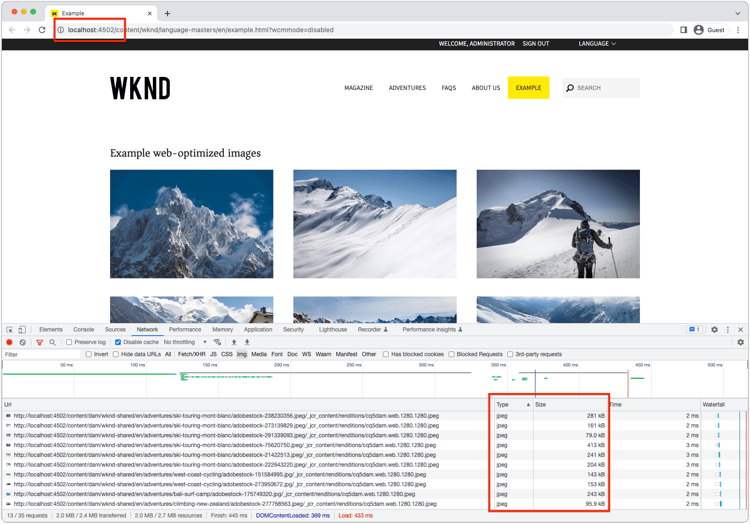Switch to the Sources tab
The width and height of the screenshot is (750, 524).
click(115, 330)
